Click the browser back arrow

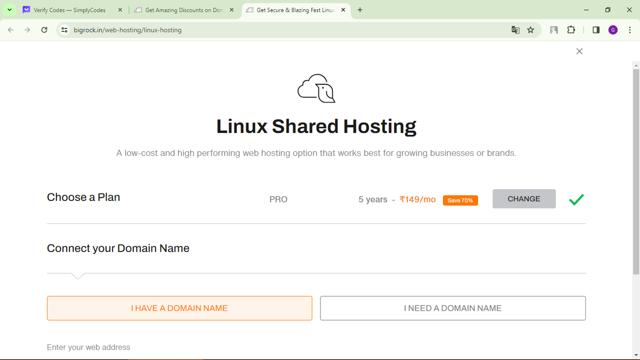11,30
